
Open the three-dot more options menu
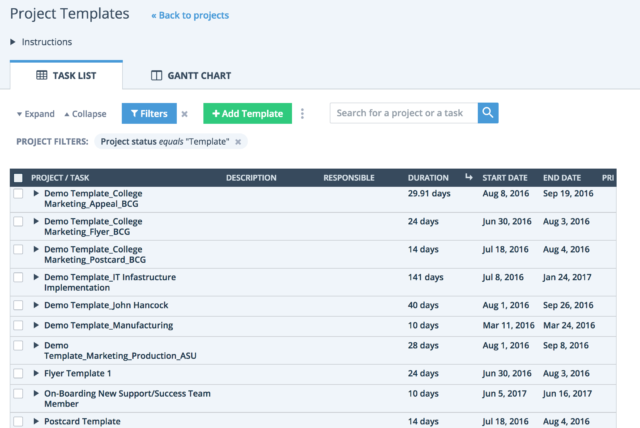(x=302, y=113)
